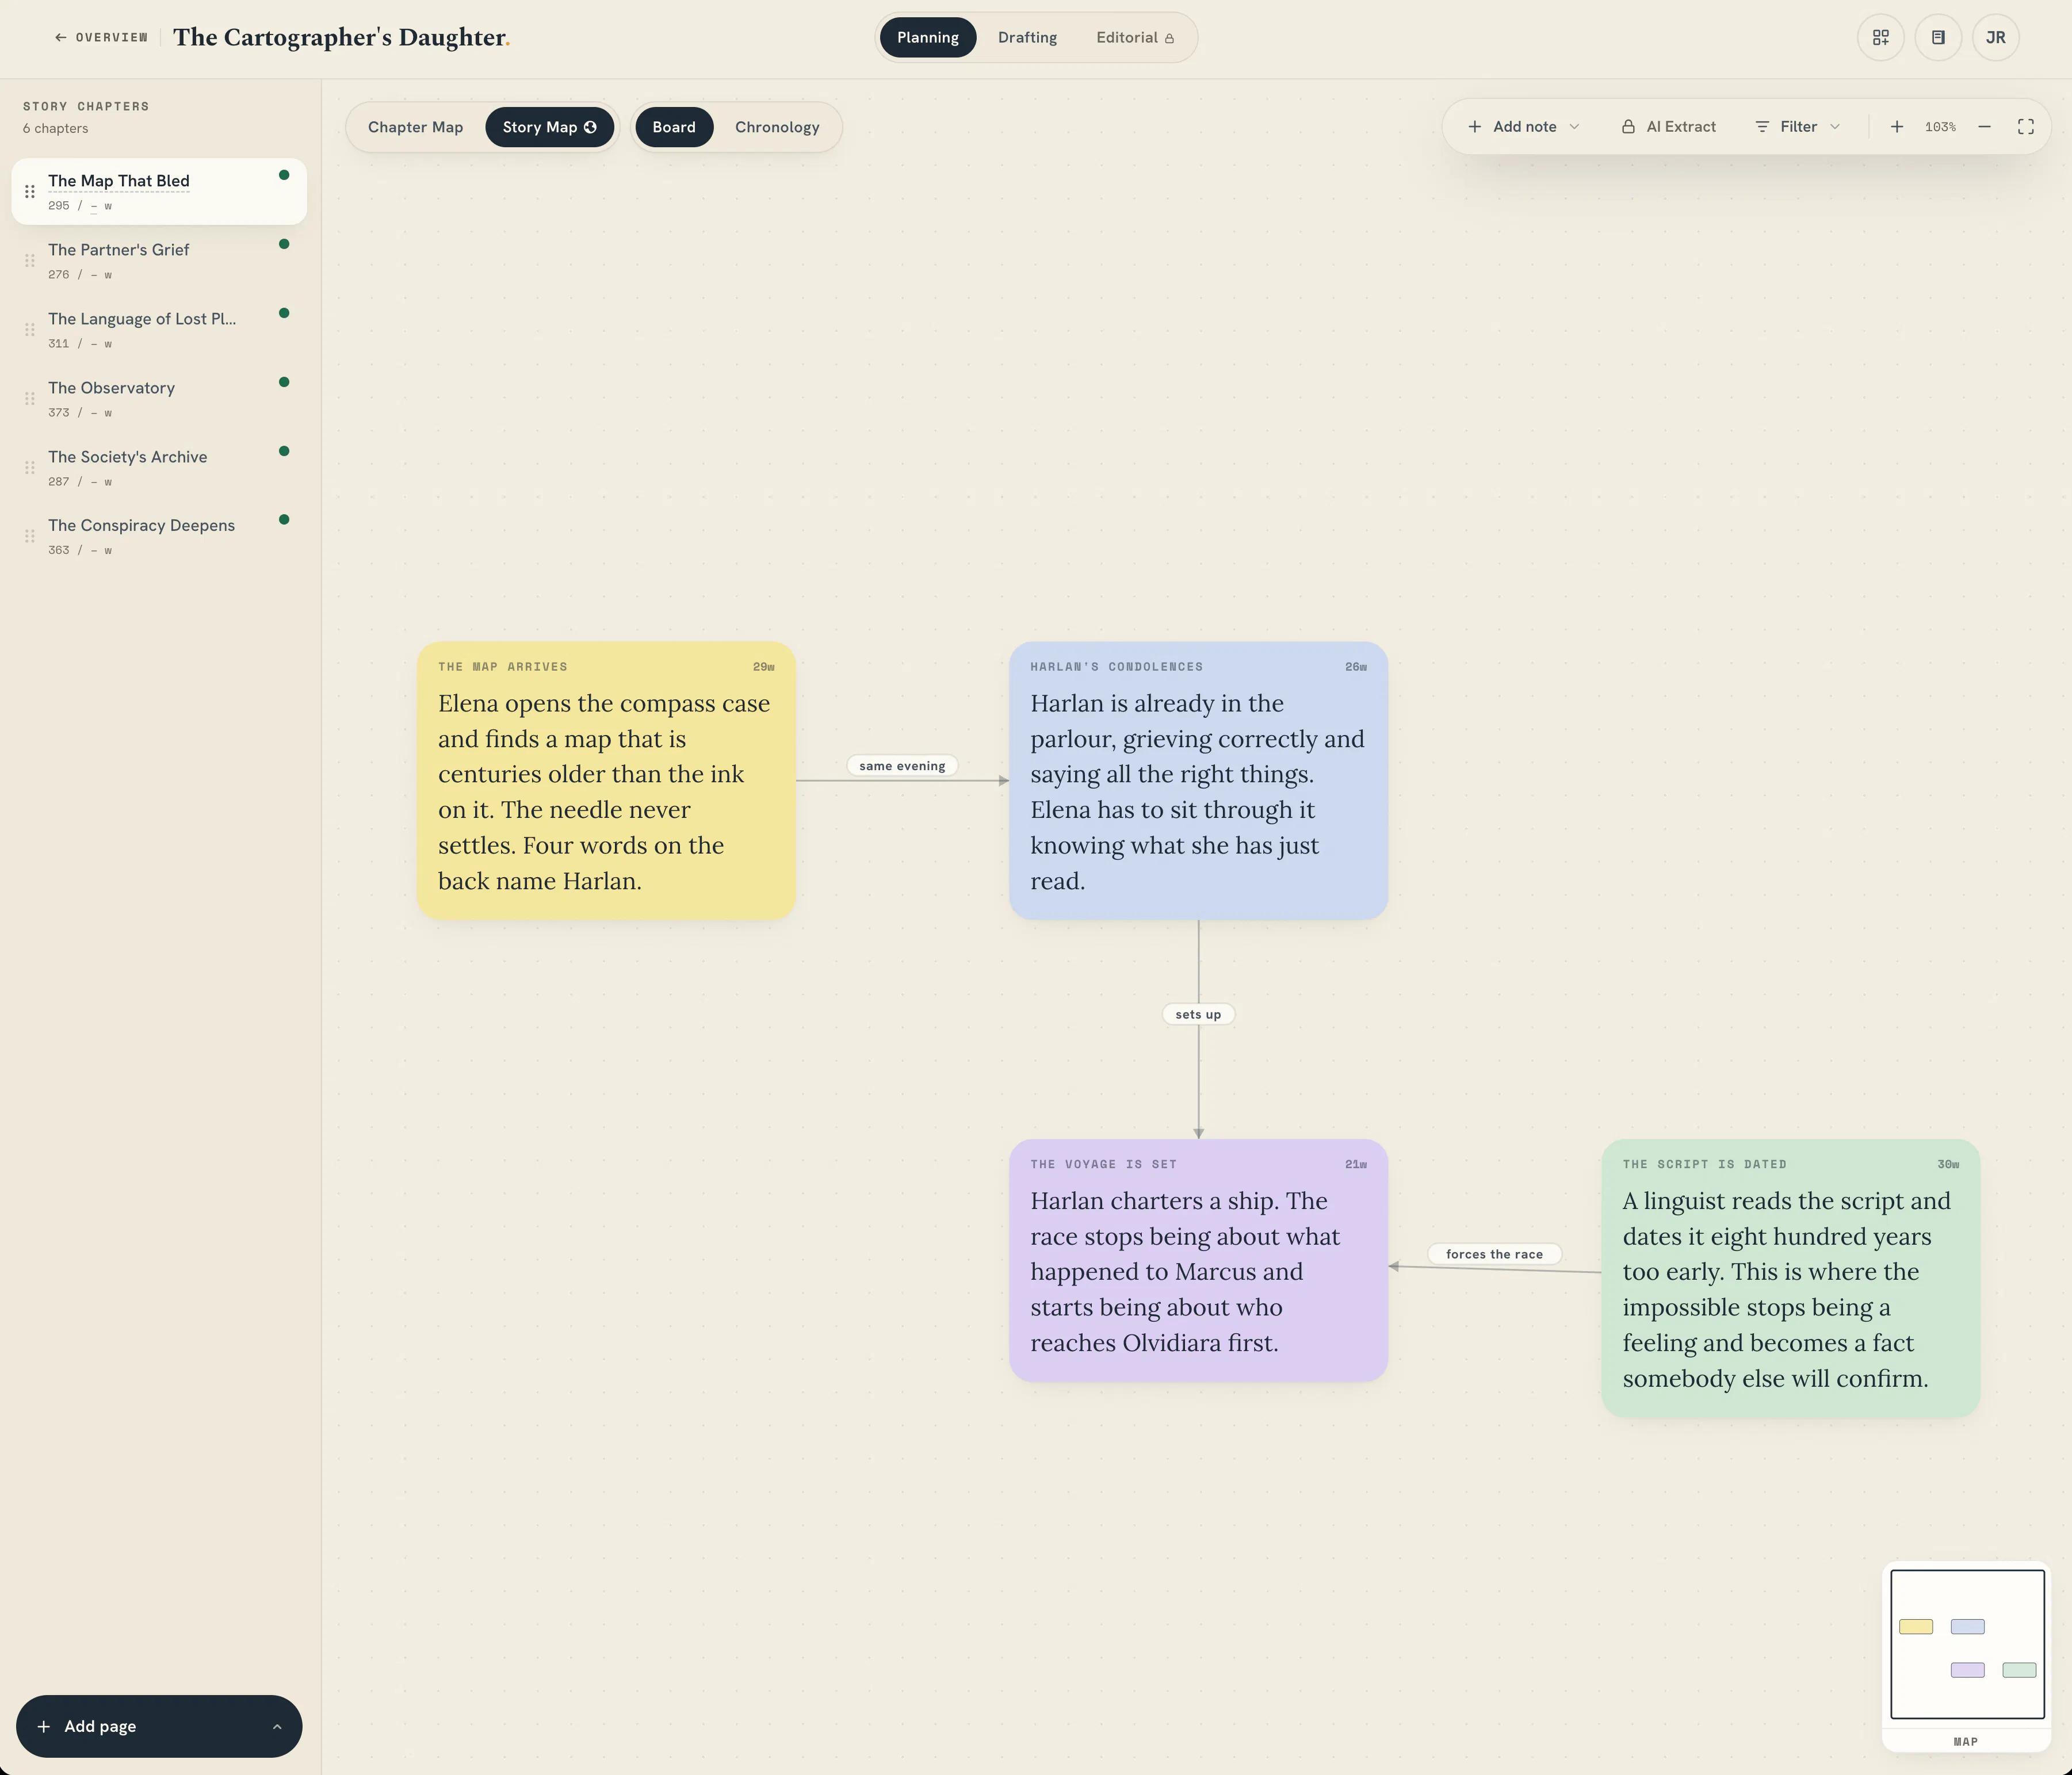Select chapter The Language of Lost Pl...

[x=159, y=329]
